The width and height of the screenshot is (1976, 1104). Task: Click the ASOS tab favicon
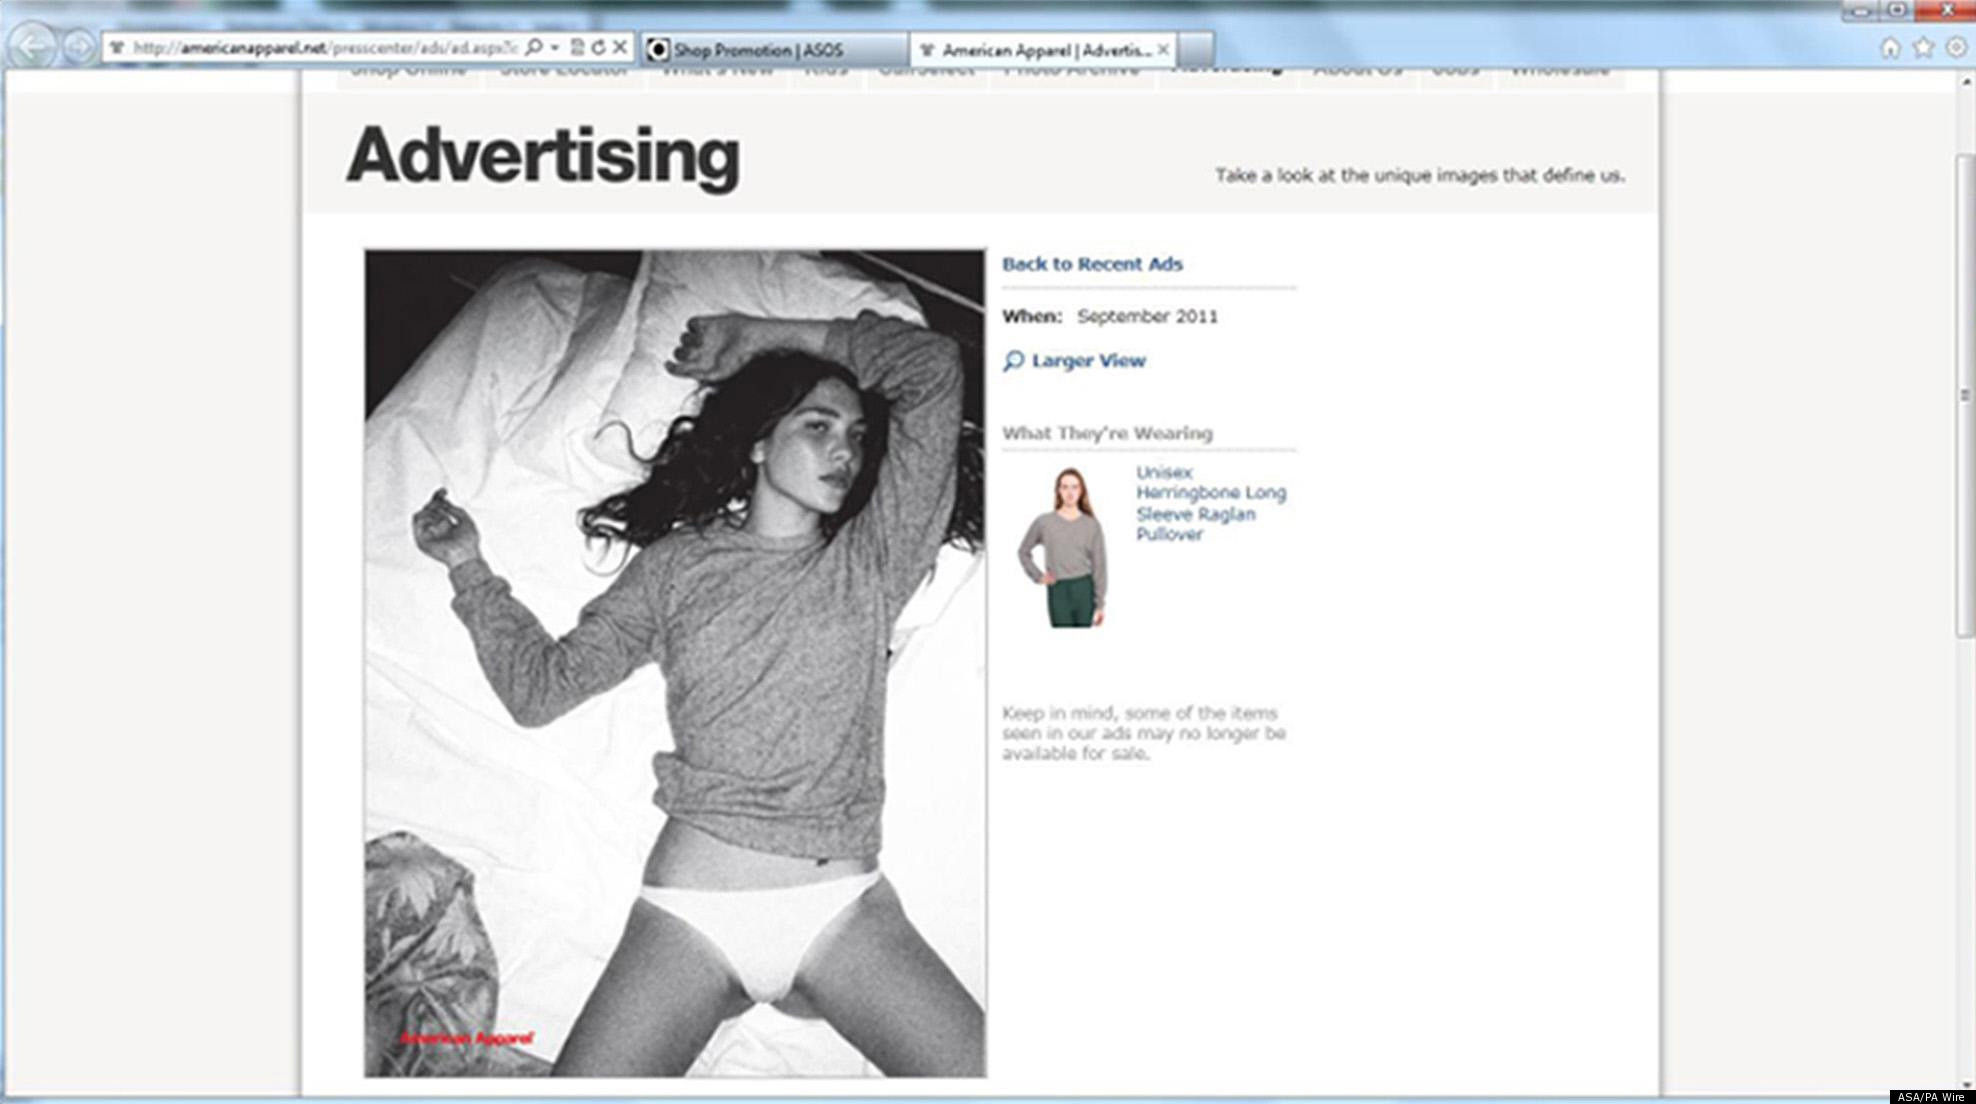[x=657, y=49]
